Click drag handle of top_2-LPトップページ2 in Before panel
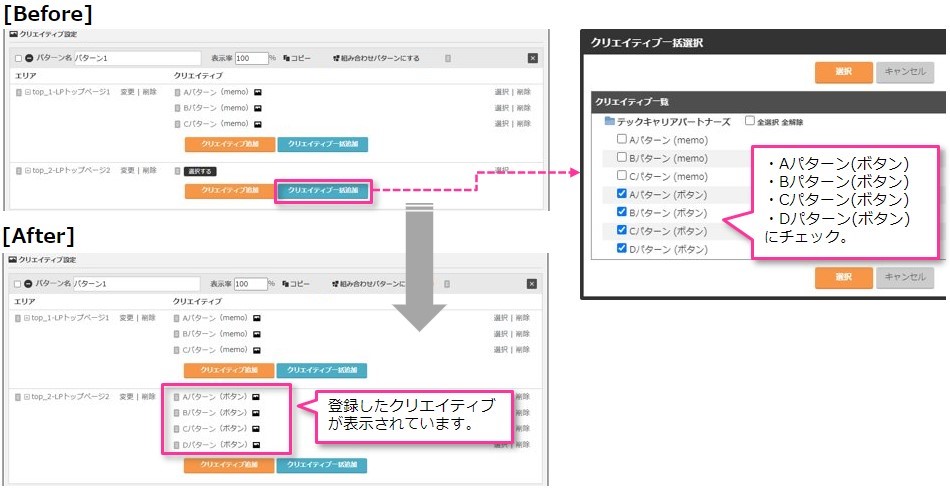This screenshot has width=950, height=490. [18, 171]
